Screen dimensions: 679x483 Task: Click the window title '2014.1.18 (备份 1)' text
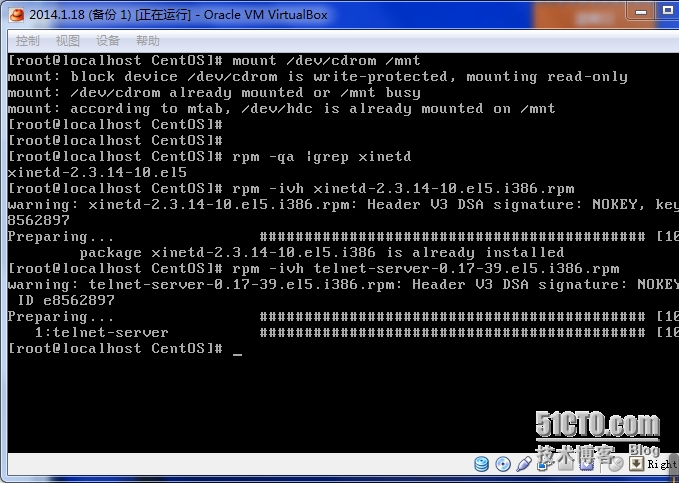[x=80, y=15]
